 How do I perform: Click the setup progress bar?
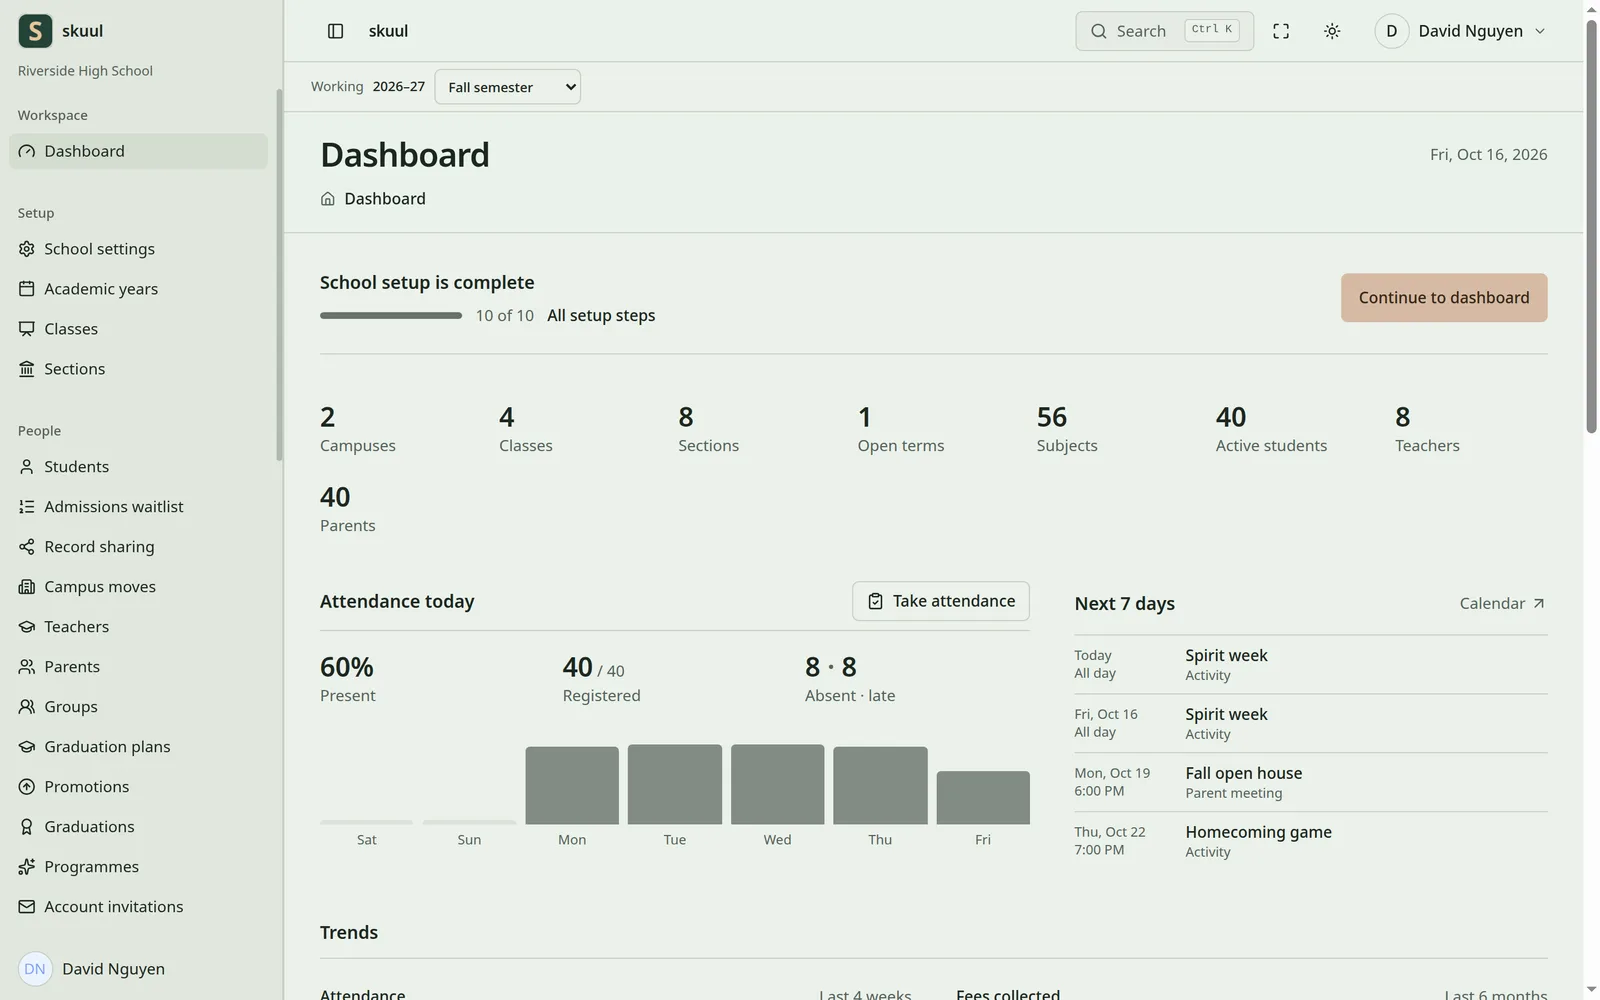391,315
